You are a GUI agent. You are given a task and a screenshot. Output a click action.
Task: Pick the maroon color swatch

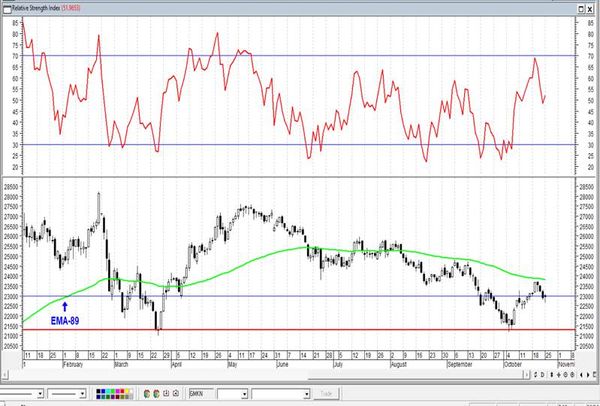(117, 397)
